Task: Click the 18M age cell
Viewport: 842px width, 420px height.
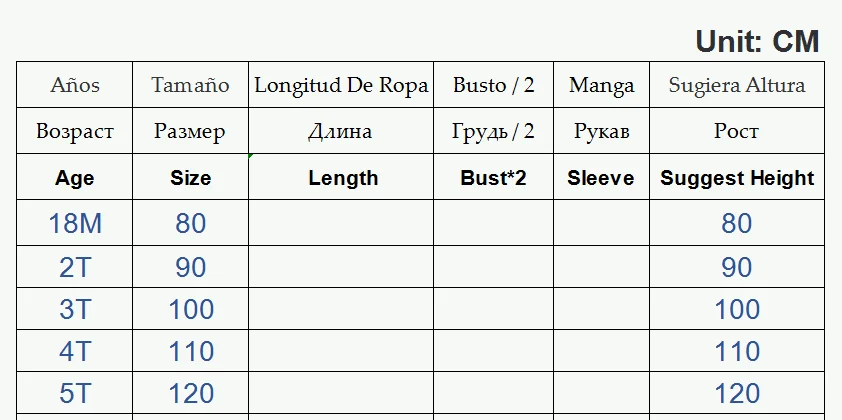Action: [75, 223]
